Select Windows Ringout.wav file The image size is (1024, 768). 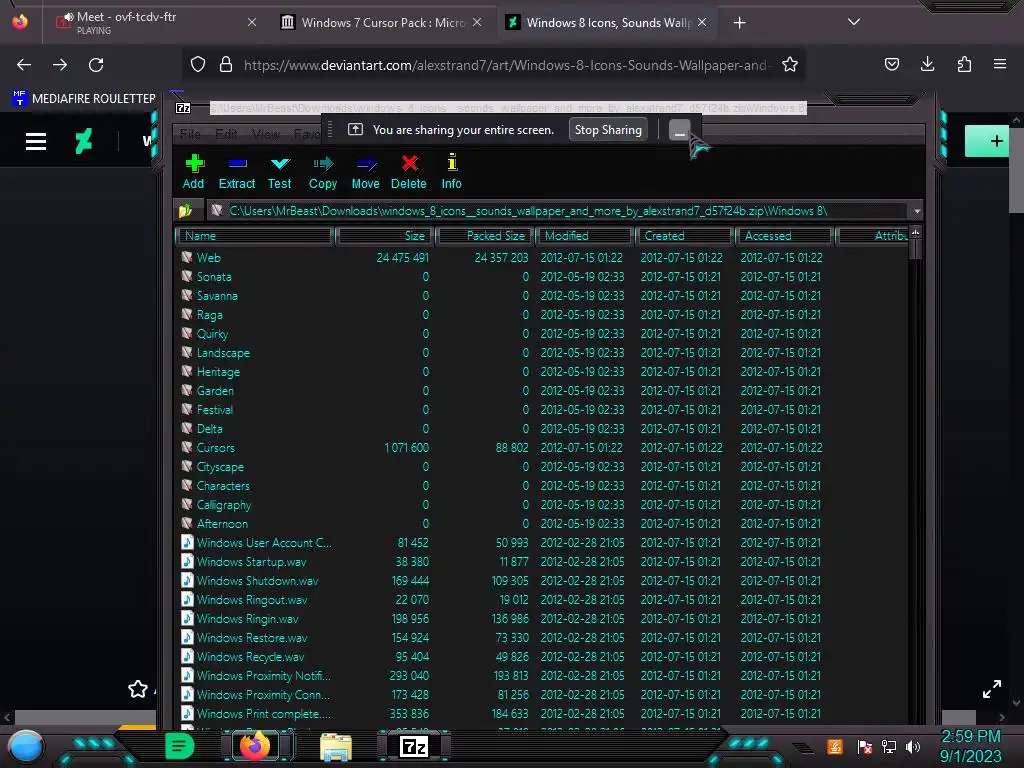coord(251,600)
